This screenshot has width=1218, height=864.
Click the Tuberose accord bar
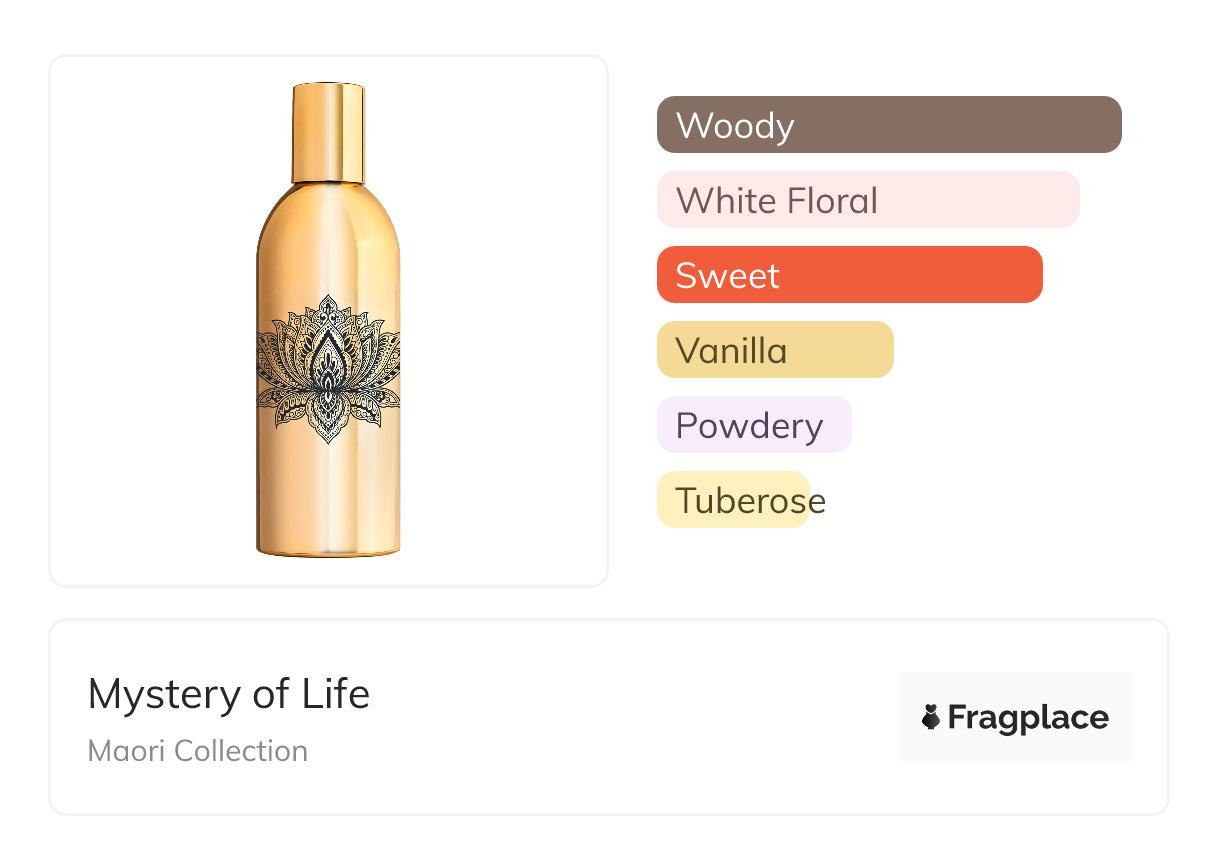pyautogui.click(x=733, y=500)
